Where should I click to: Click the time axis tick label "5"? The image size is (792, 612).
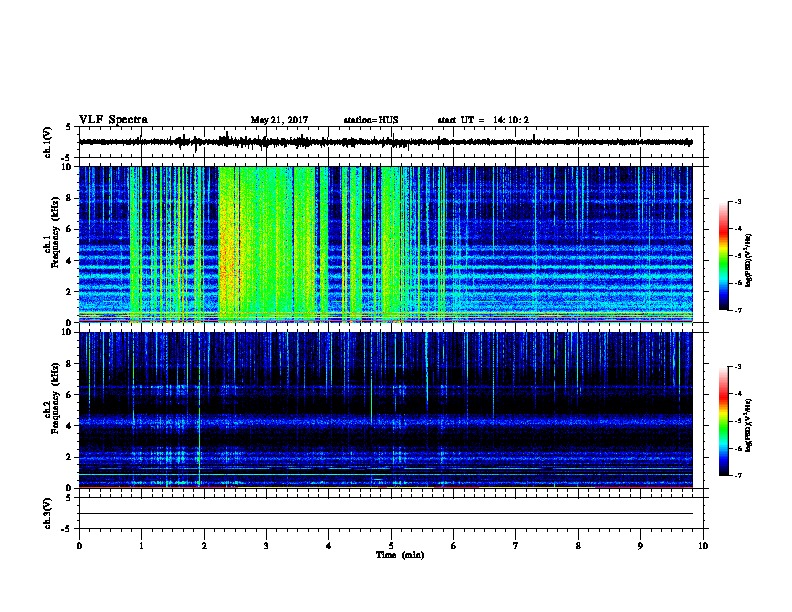391,546
